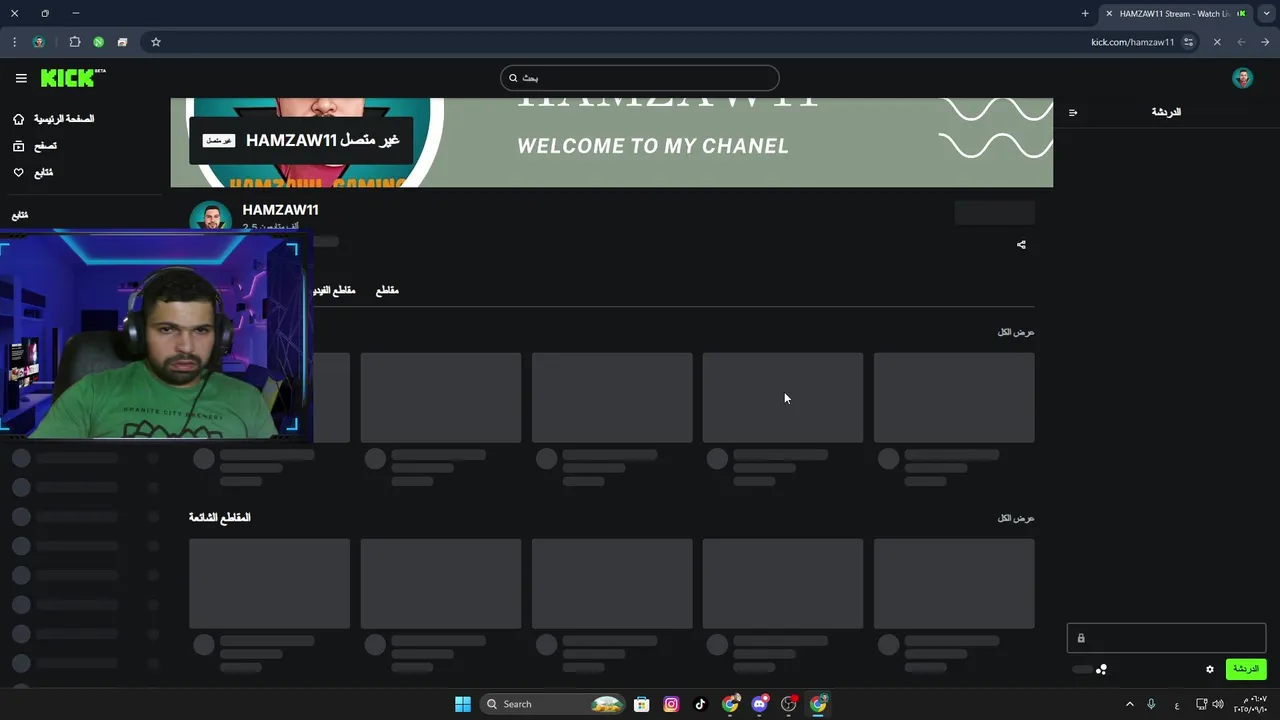The width and height of the screenshot is (1280, 720).
Task: Open TikTok from the taskbar
Action: [700, 704]
